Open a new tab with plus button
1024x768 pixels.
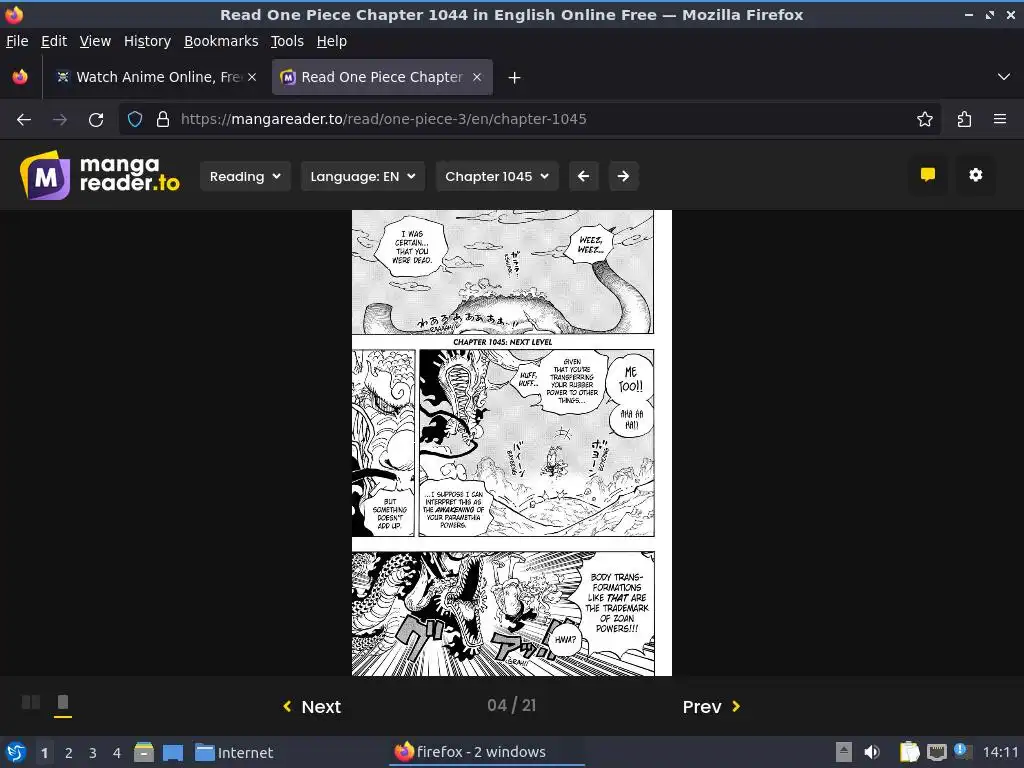515,78
